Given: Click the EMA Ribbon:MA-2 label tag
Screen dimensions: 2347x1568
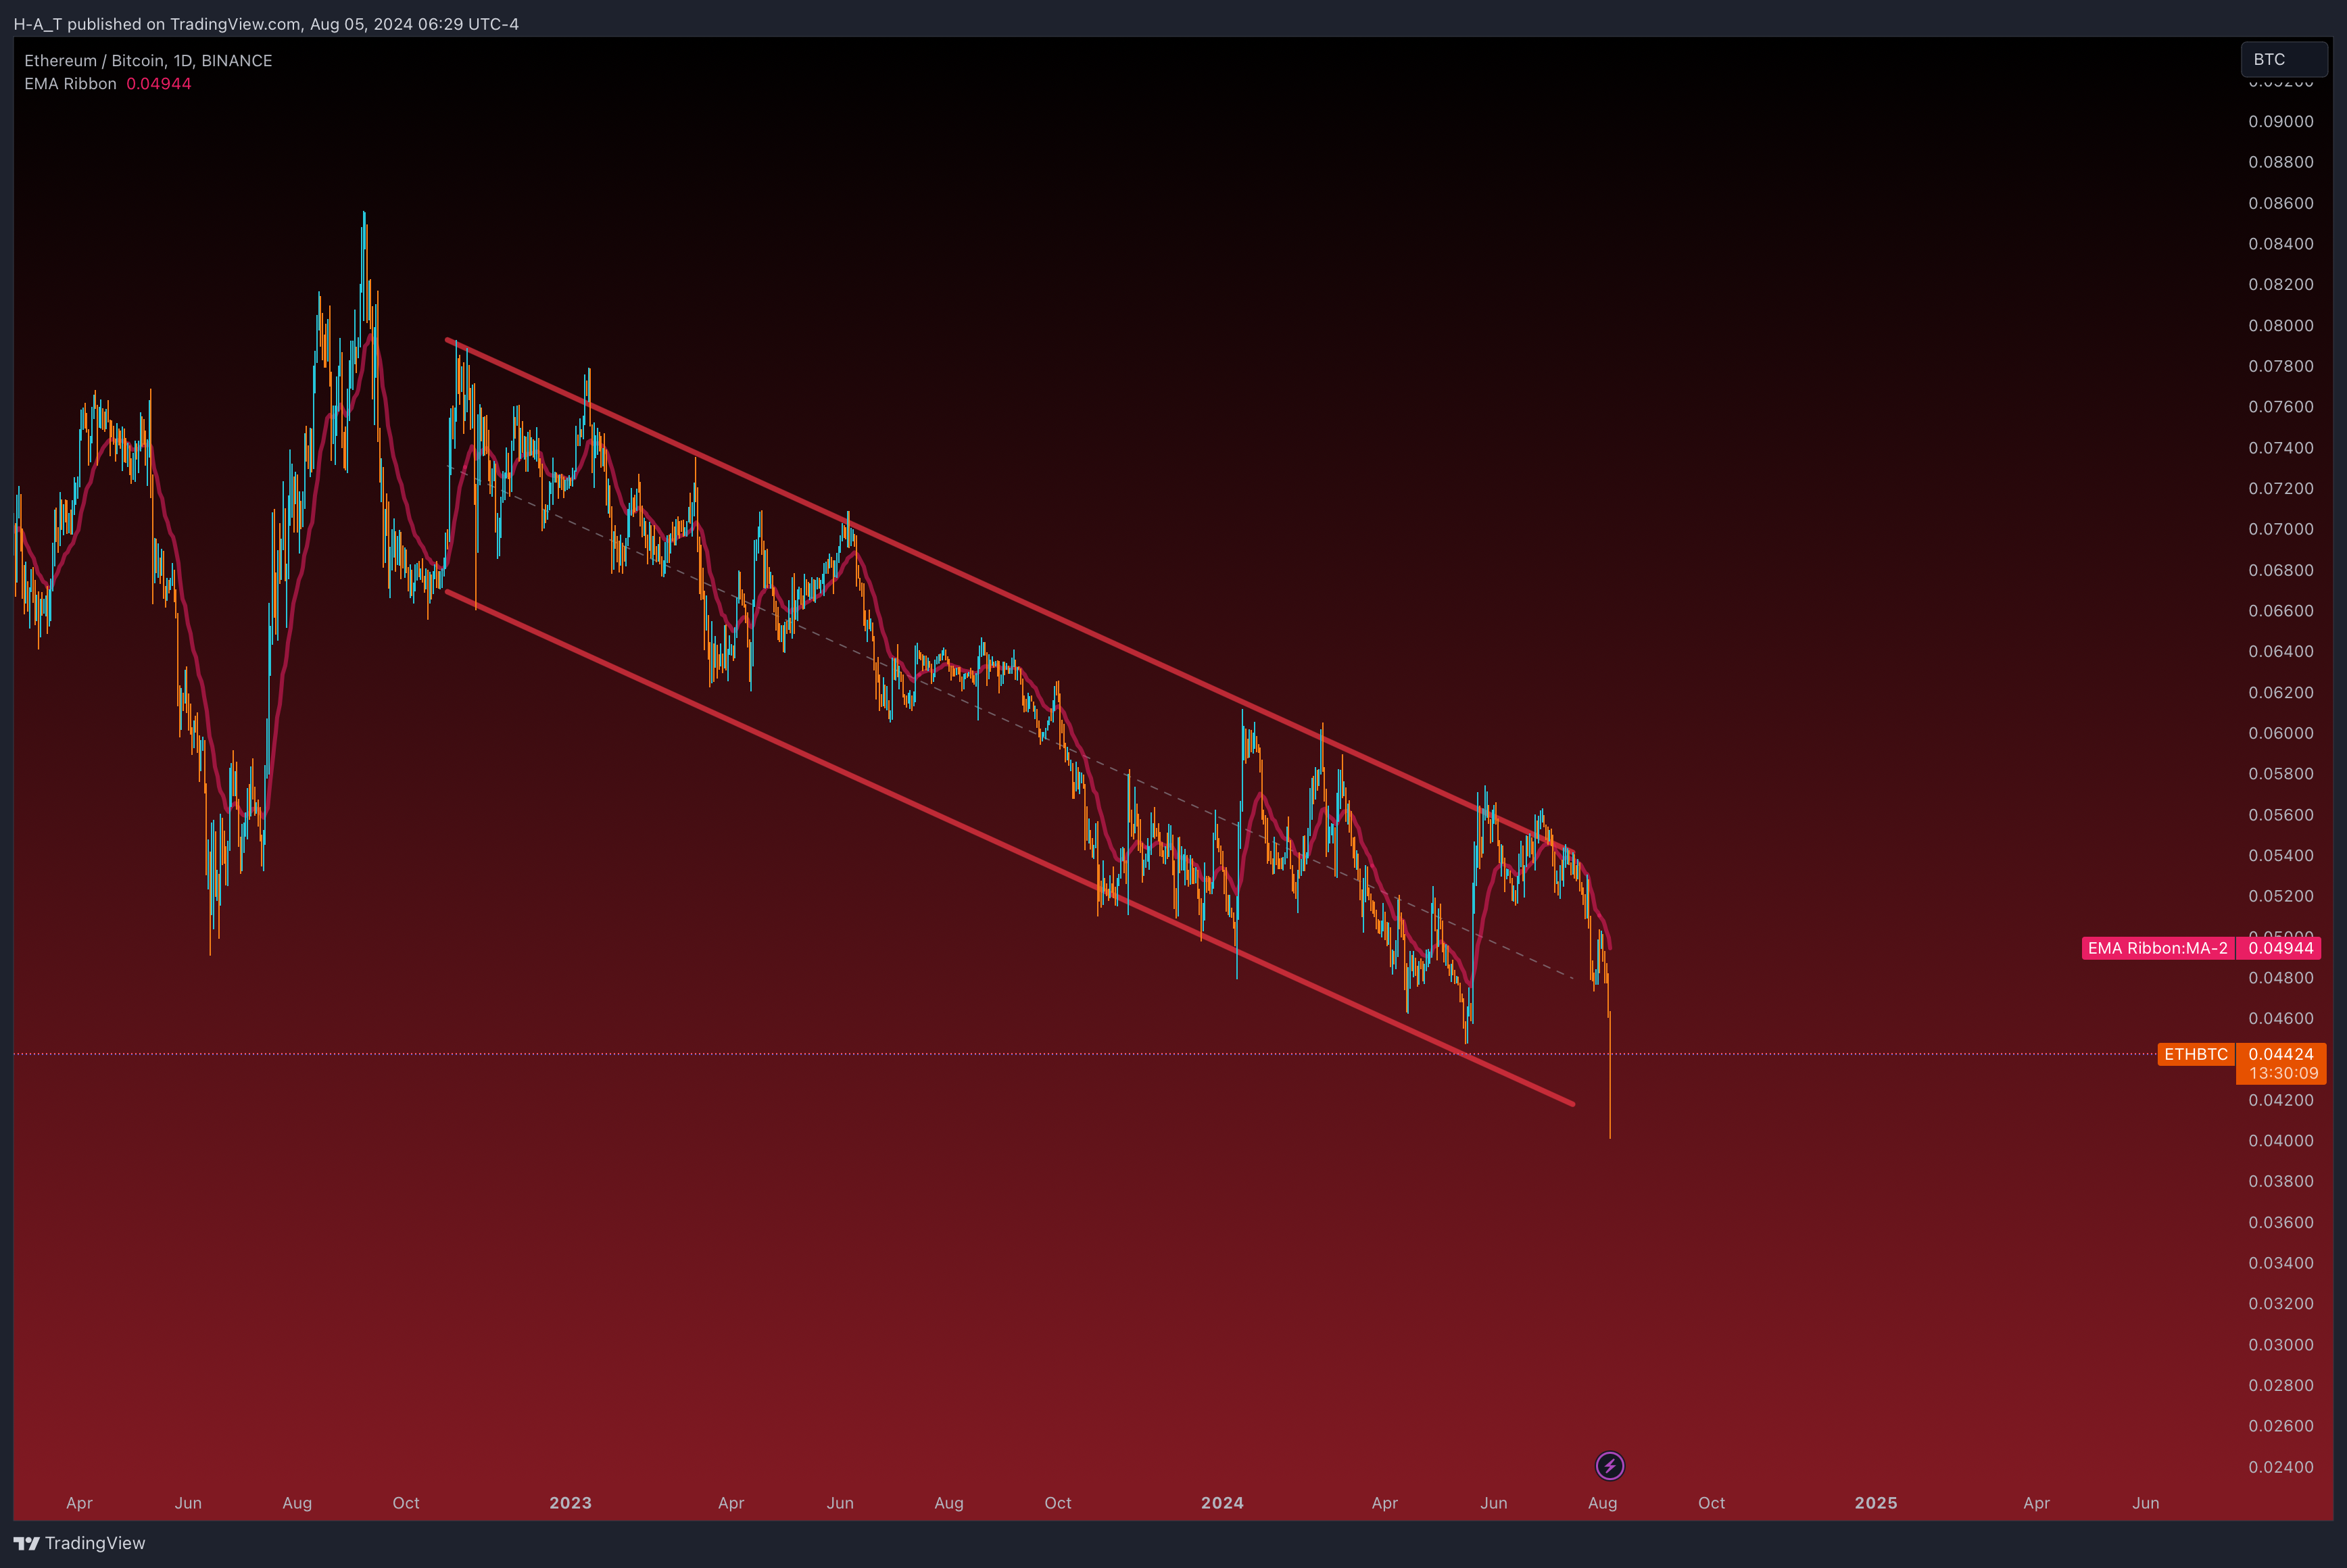Looking at the screenshot, I should click(x=2158, y=948).
